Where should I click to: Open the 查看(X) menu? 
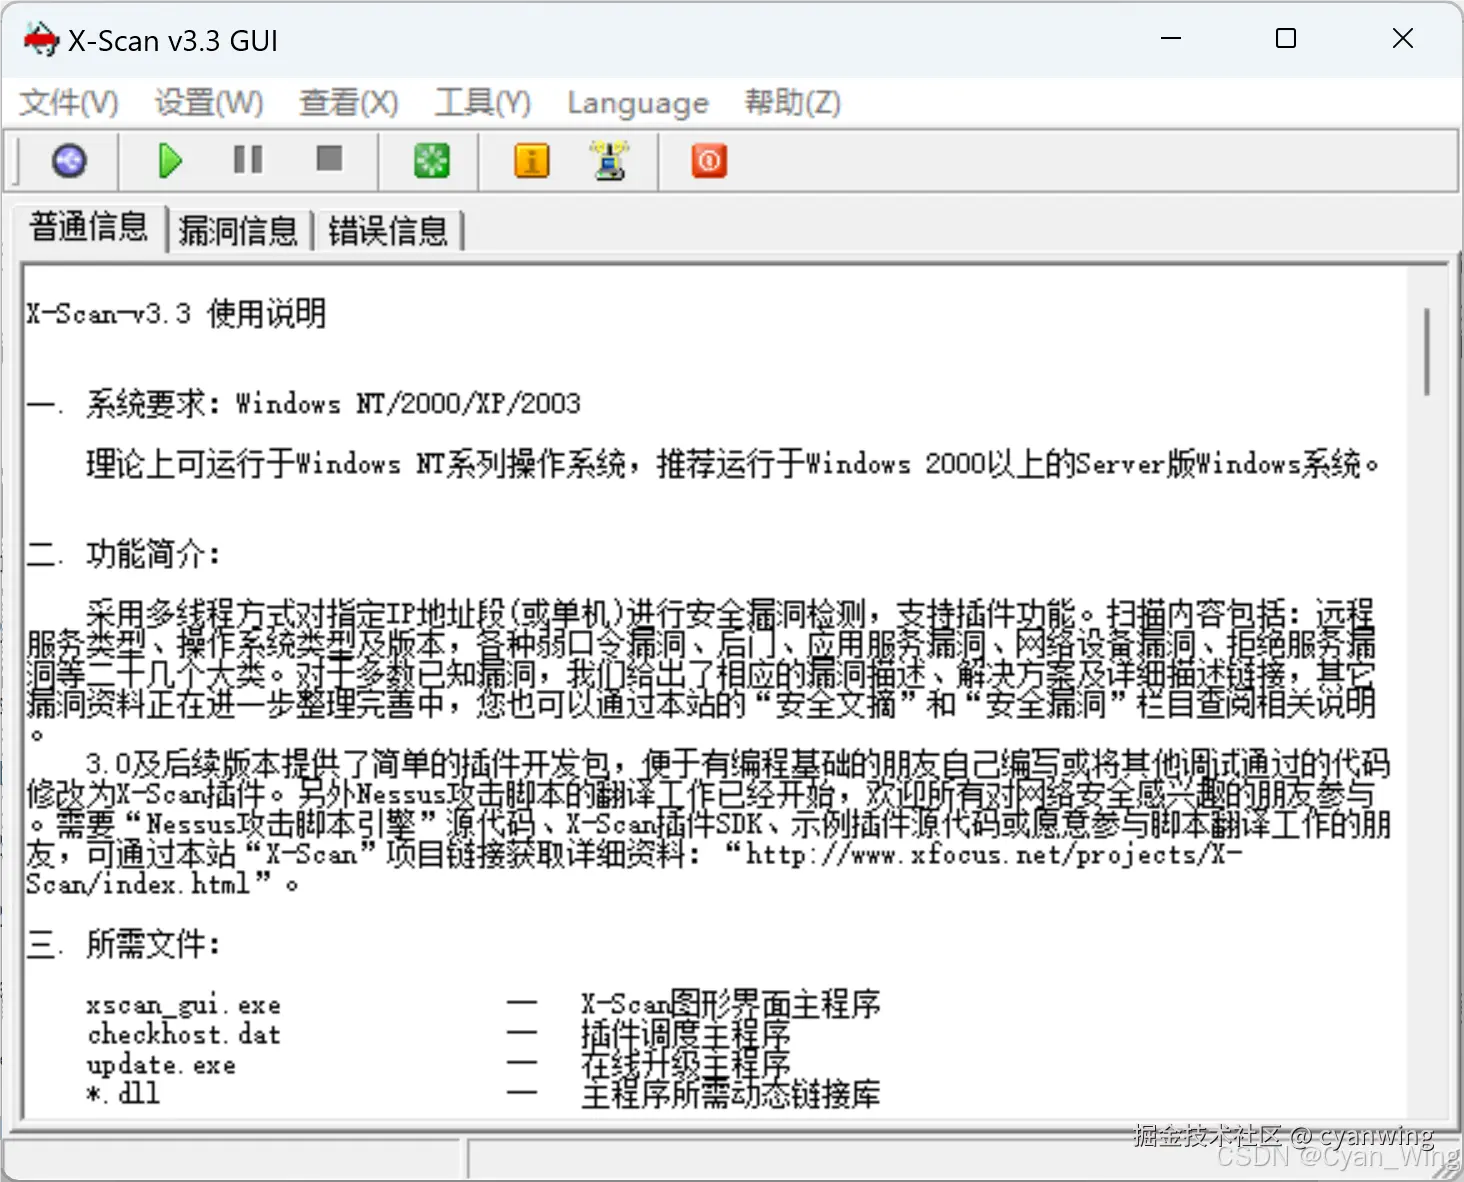(x=349, y=102)
